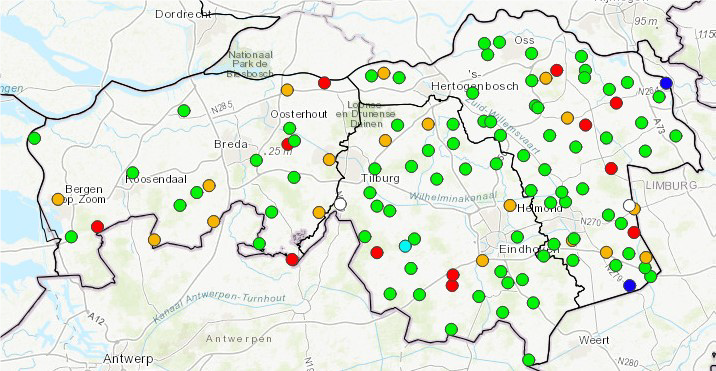This screenshot has width=716, height=371.
Task: Click the blue marker near the A73 road
Action: (666, 83)
